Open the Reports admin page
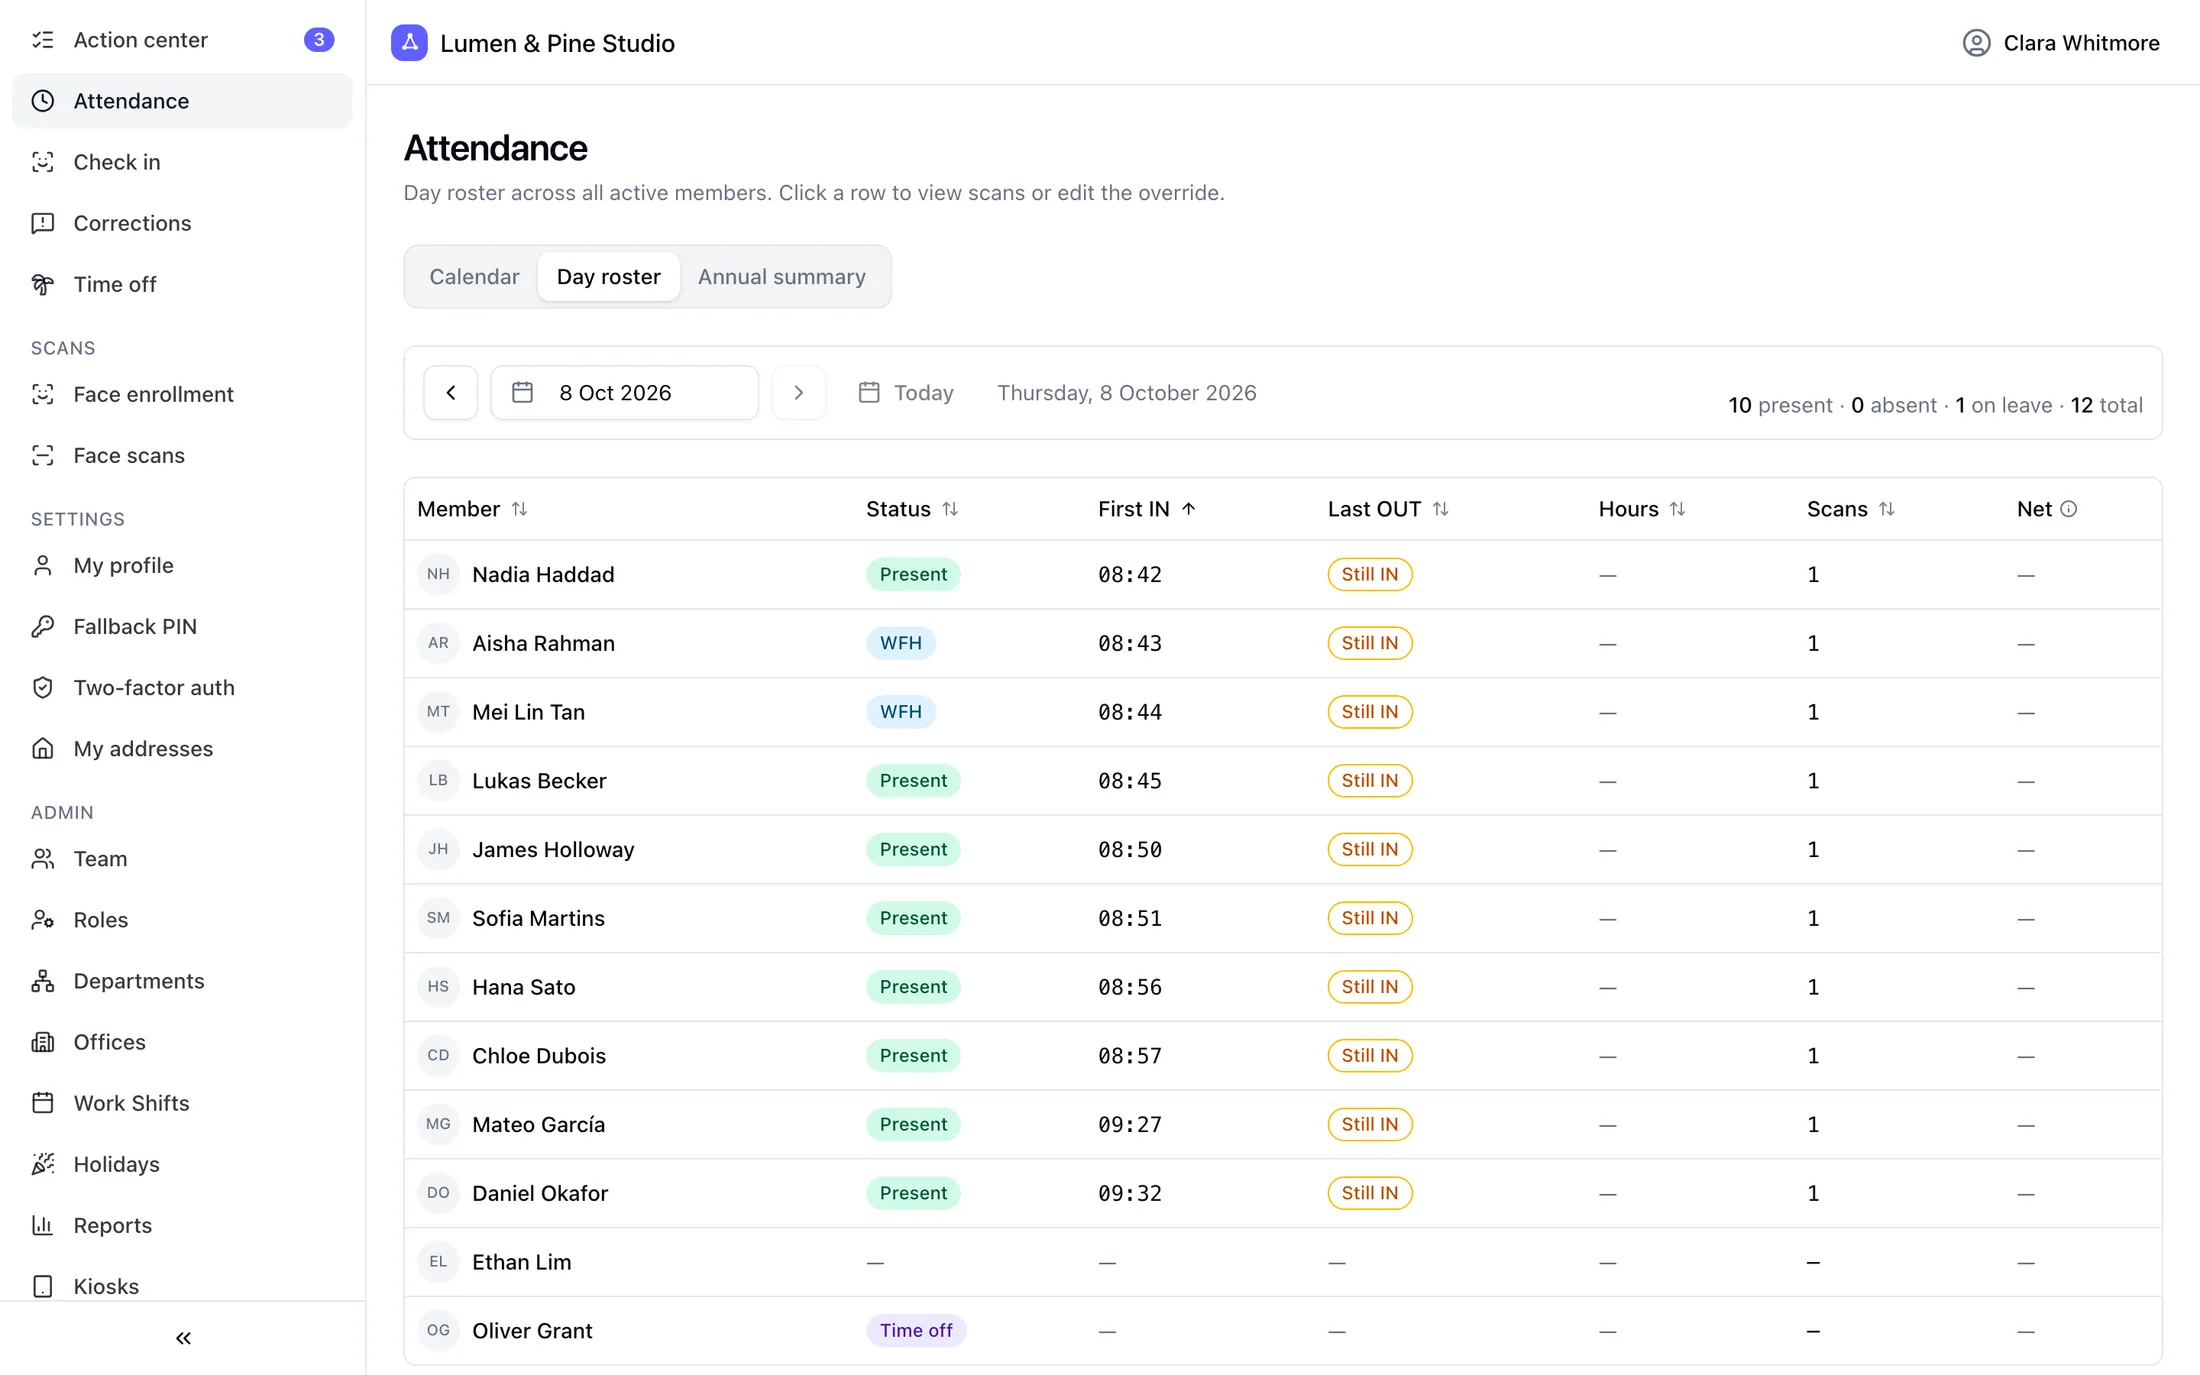 pyautogui.click(x=182, y=1224)
